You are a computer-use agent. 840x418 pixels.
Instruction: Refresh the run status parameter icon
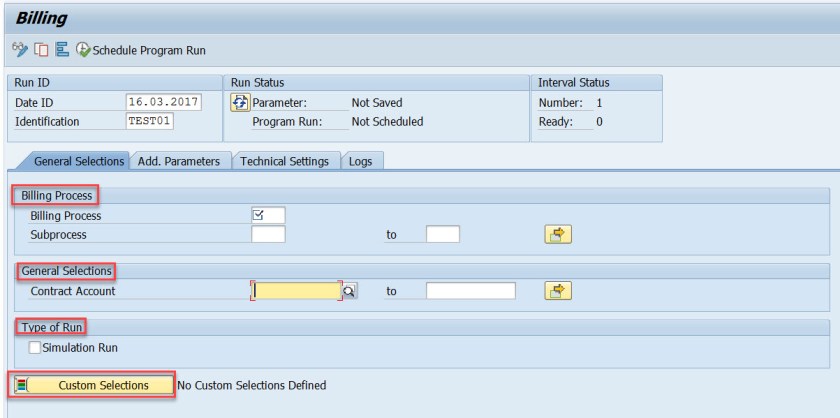coord(240,102)
